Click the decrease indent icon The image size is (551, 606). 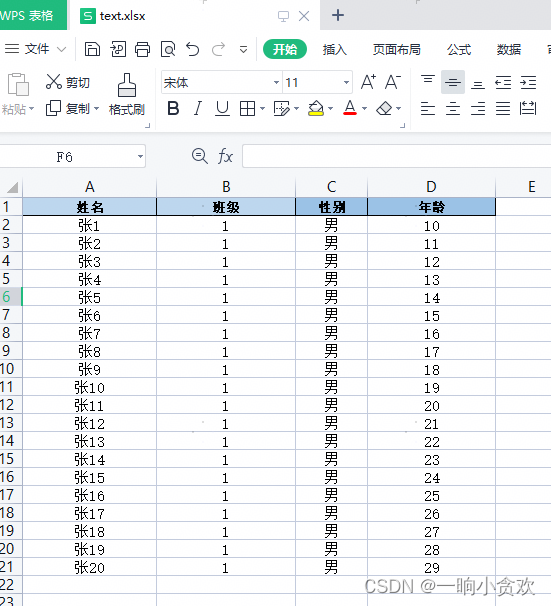[503, 83]
